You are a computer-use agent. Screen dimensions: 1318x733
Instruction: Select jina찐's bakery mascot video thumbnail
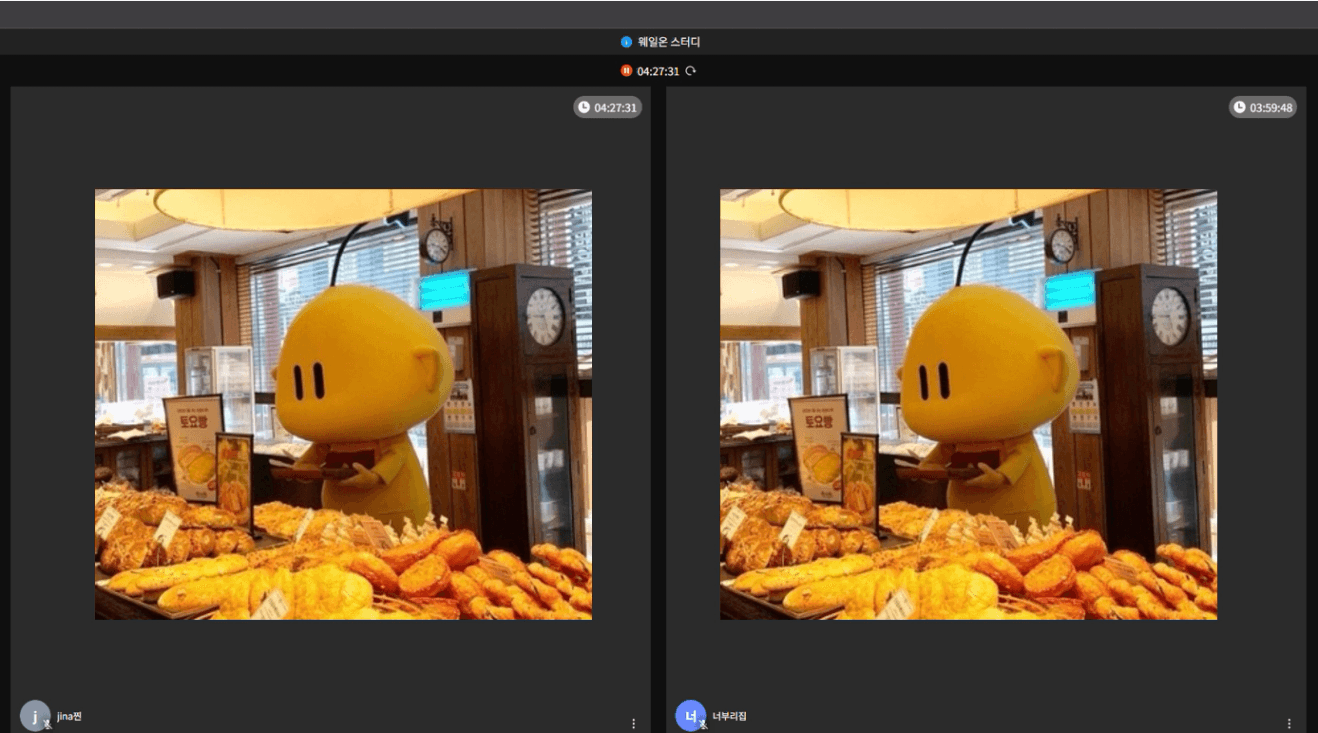[343, 404]
